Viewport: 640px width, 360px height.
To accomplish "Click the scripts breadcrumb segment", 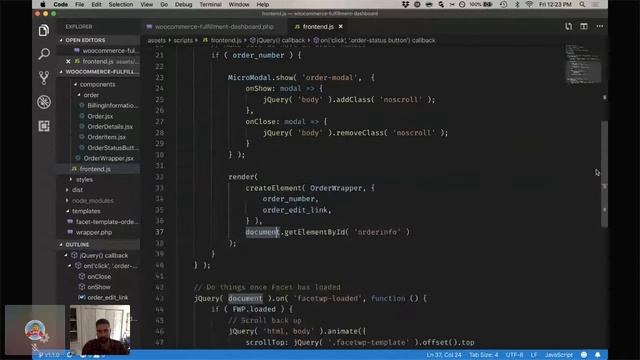I will (183, 40).
